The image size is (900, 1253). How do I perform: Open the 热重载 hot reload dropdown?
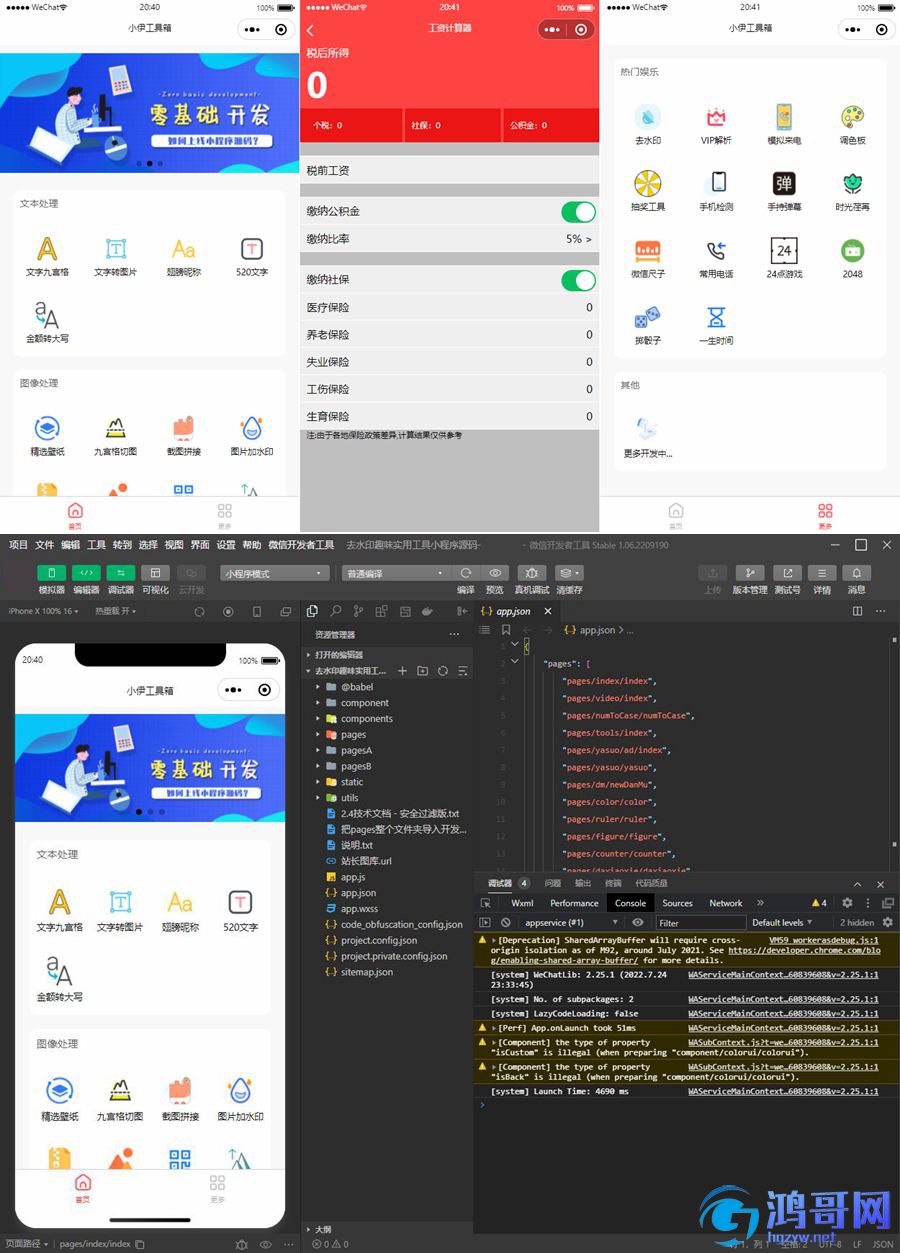point(114,611)
